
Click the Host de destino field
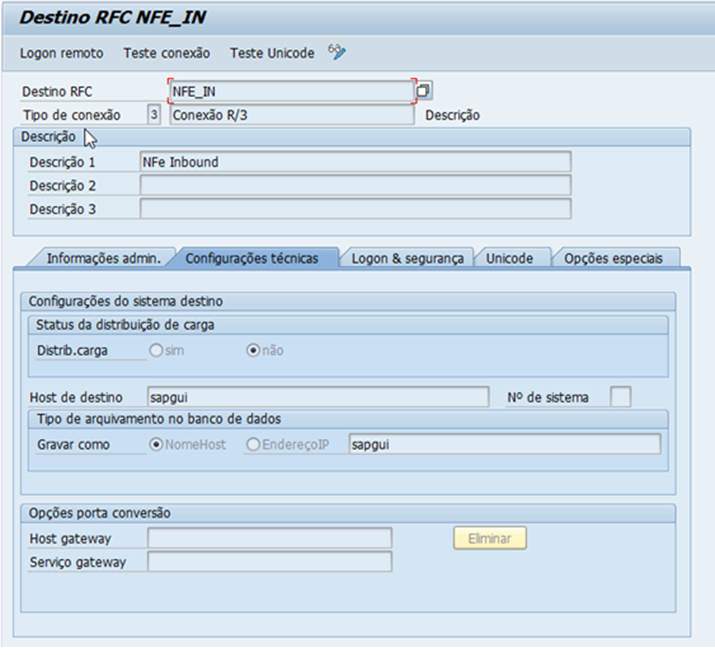(318, 397)
